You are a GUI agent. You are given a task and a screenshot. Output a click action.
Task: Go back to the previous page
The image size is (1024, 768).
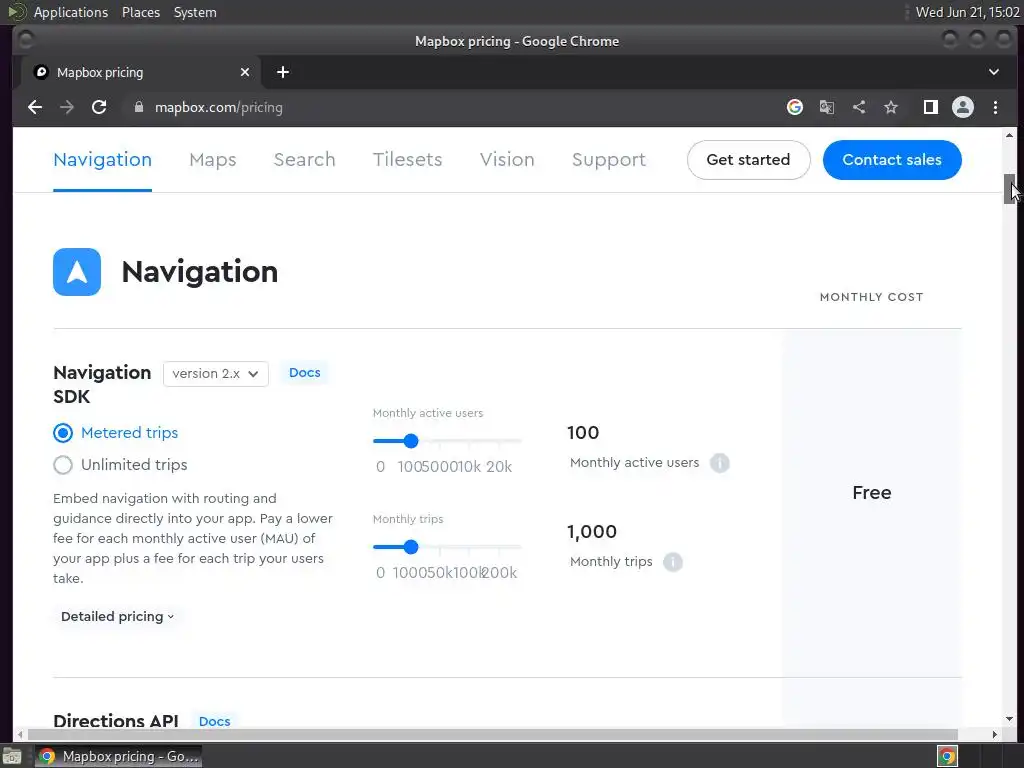[x=35, y=107]
